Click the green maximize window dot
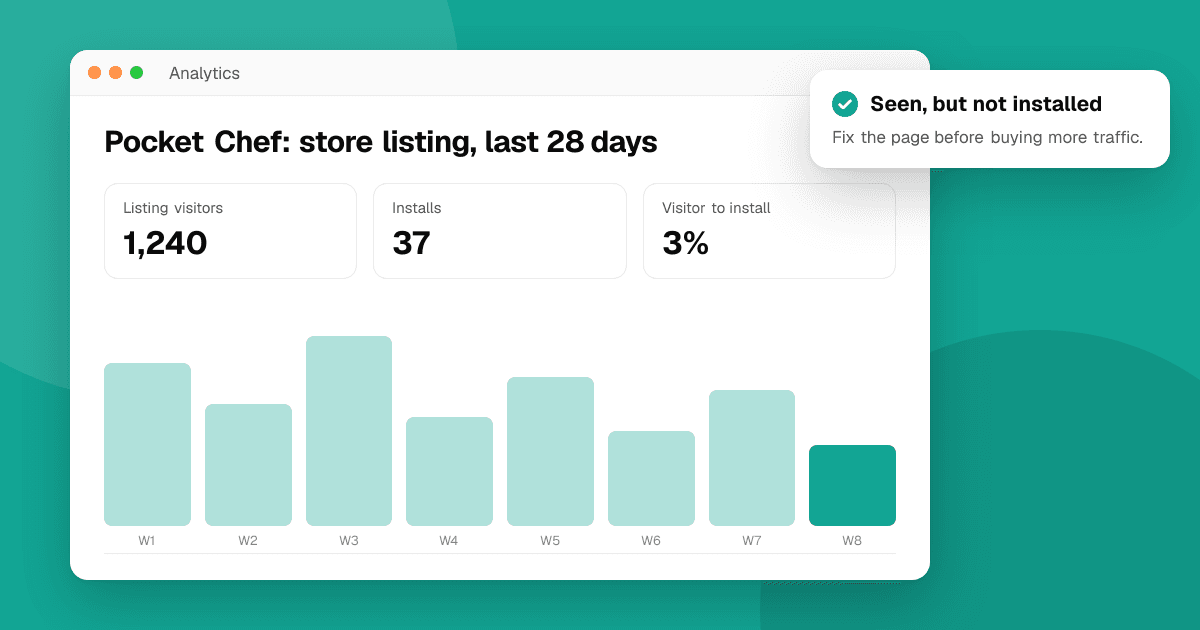The width and height of the screenshot is (1200, 630). pos(137,73)
